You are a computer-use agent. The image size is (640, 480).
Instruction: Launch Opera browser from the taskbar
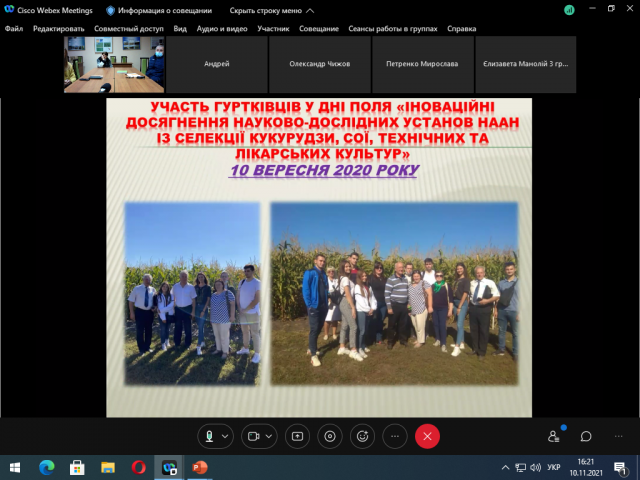(x=138, y=467)
